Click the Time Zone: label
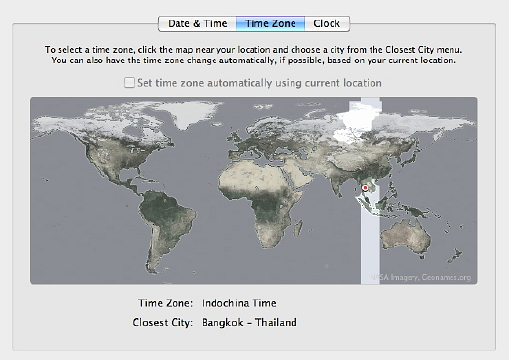The image size is (509, 360). click(x=165, y=303)
